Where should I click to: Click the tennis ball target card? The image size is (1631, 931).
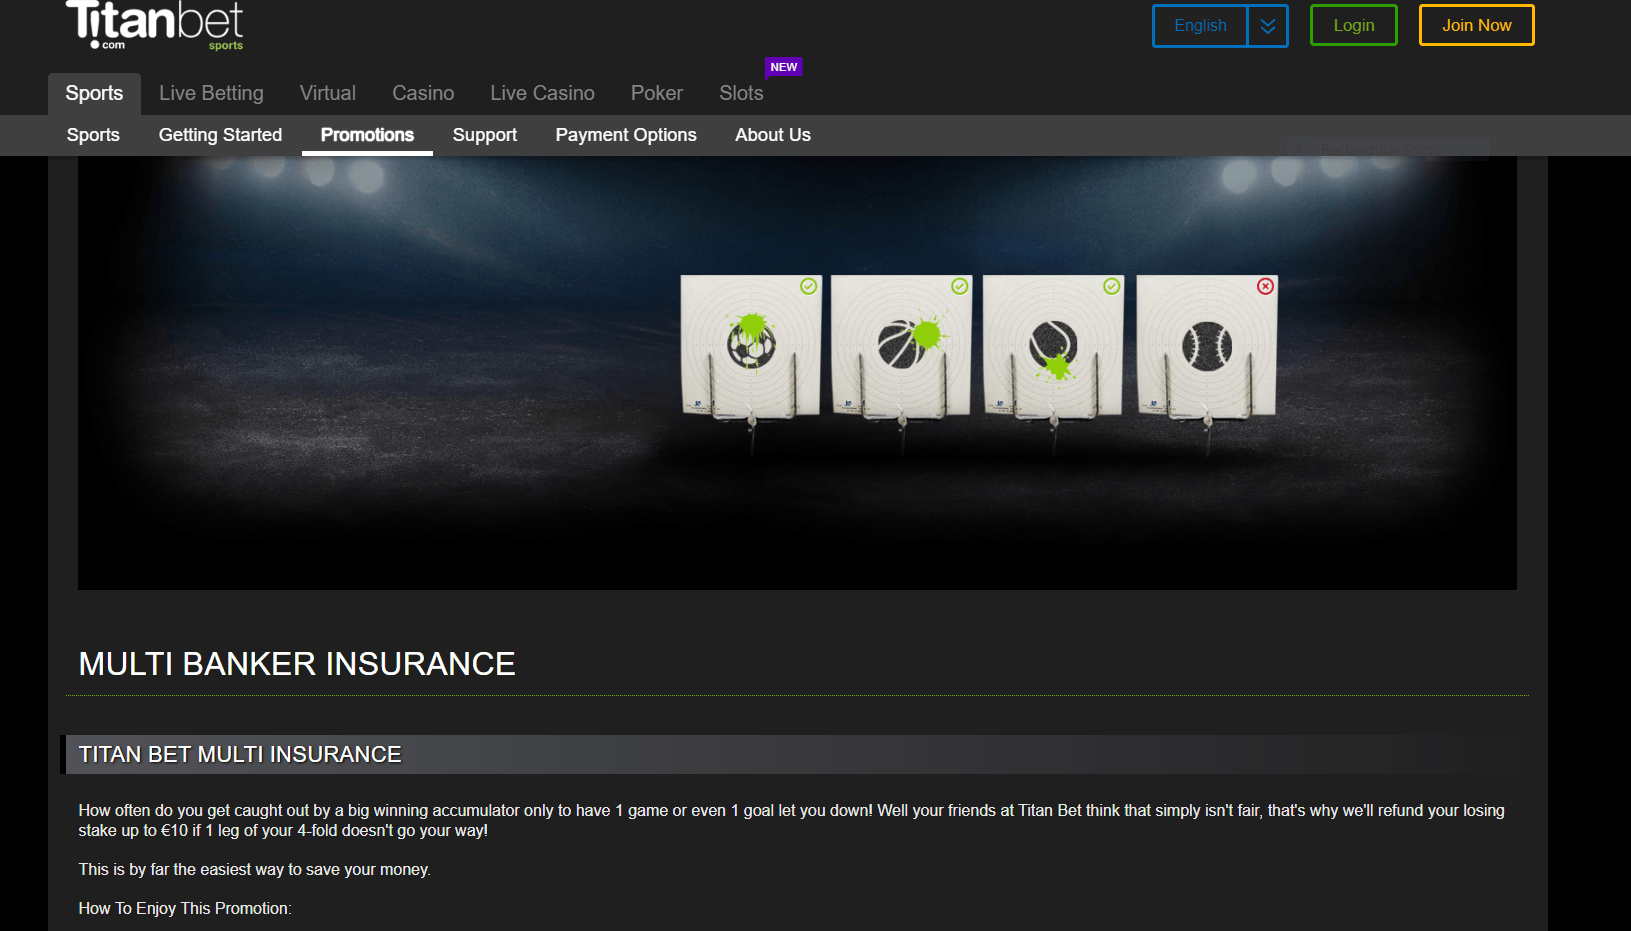[1053, 345]
